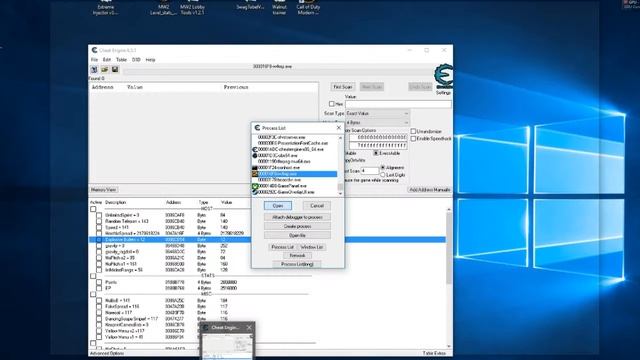
Task: Activate the XP entry checkbox
Action: [99, 288]
